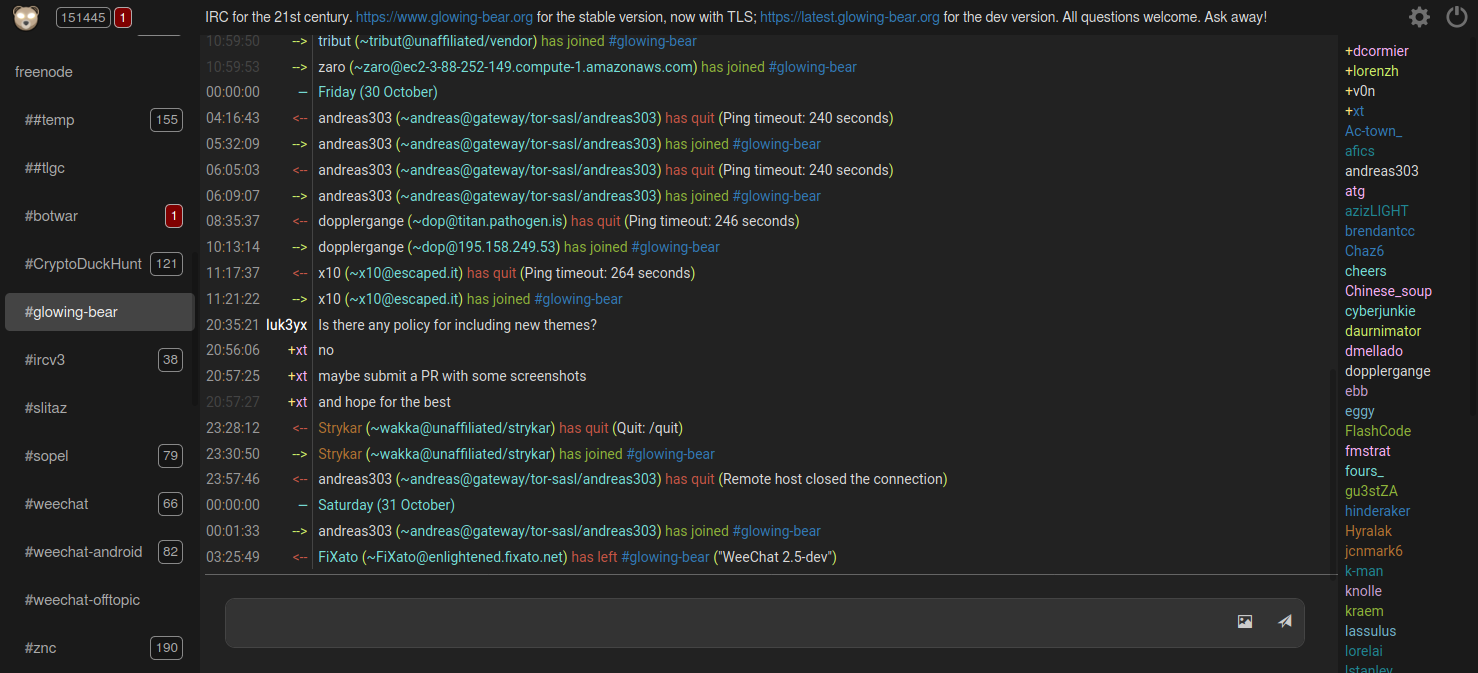This screenshot has width=1478, height=673.
Task: Open settings with the gear icon
Action: tap(1419, 17)
